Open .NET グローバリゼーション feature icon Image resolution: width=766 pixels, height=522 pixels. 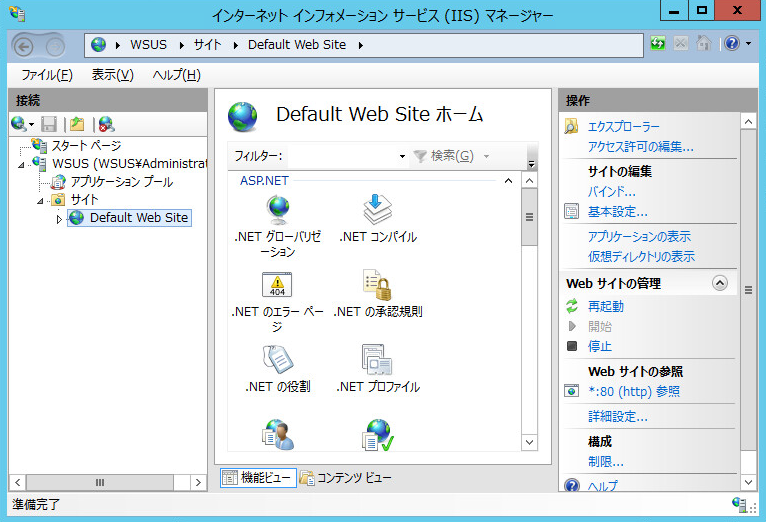277,210
